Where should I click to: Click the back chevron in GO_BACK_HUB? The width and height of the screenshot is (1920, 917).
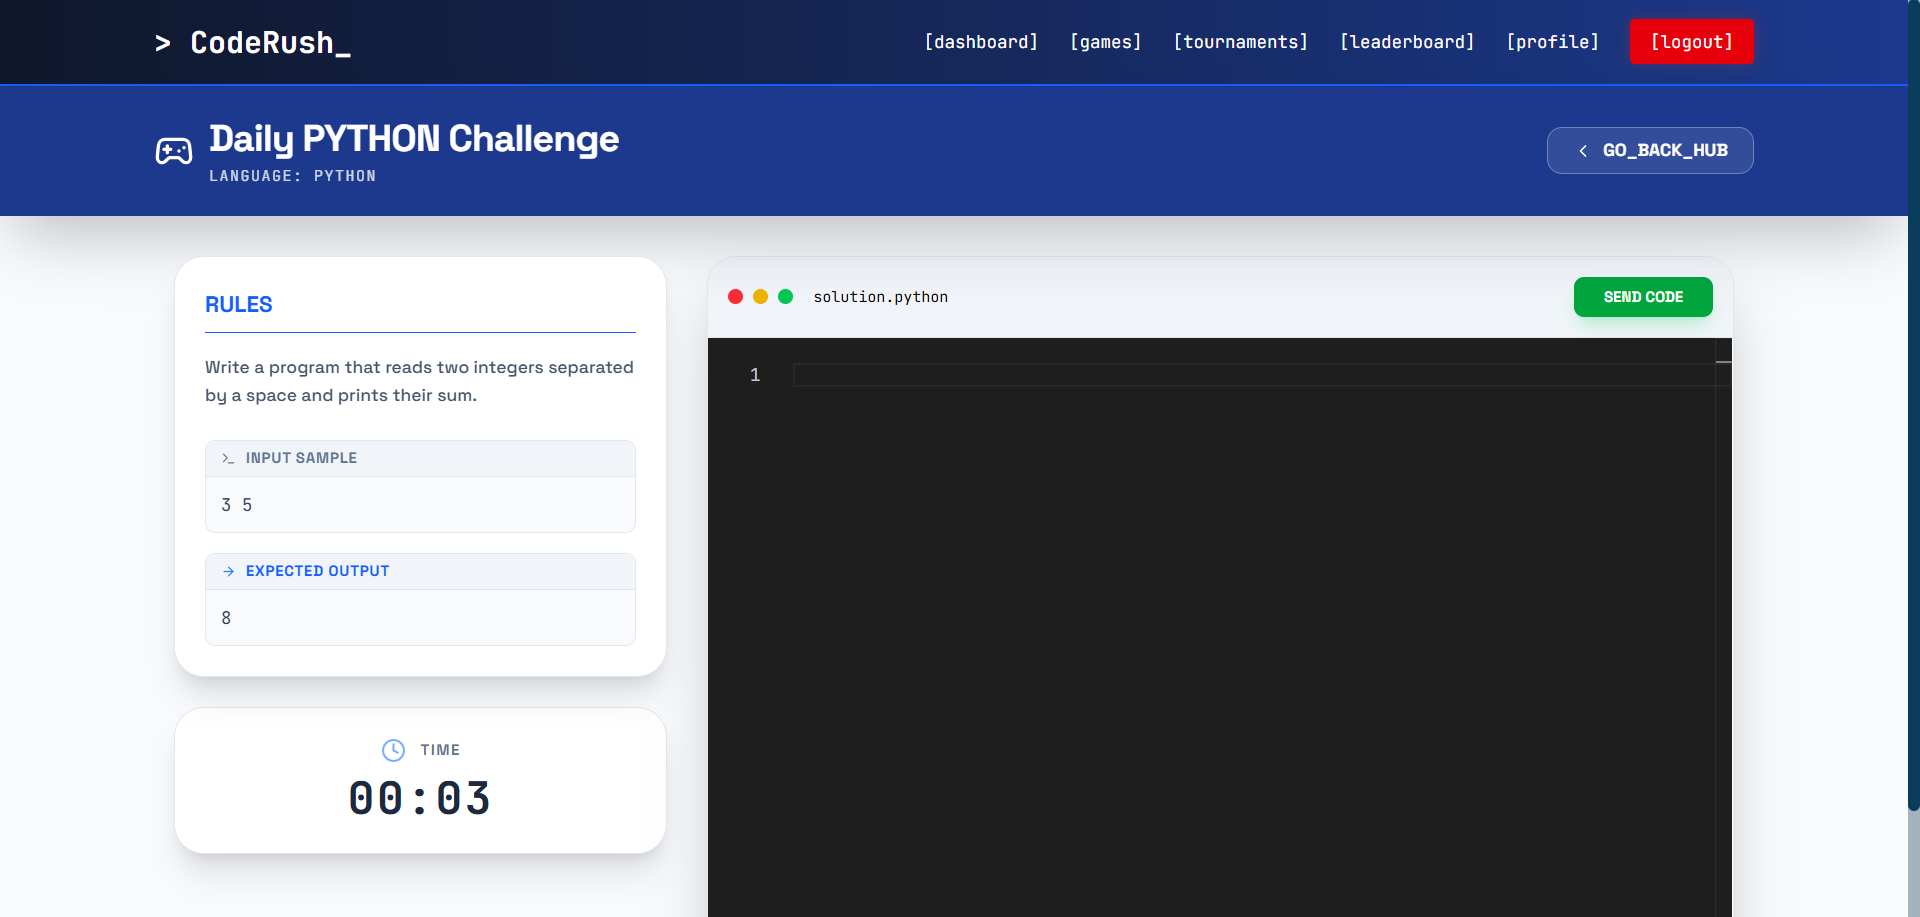[x=1583, y=151]
